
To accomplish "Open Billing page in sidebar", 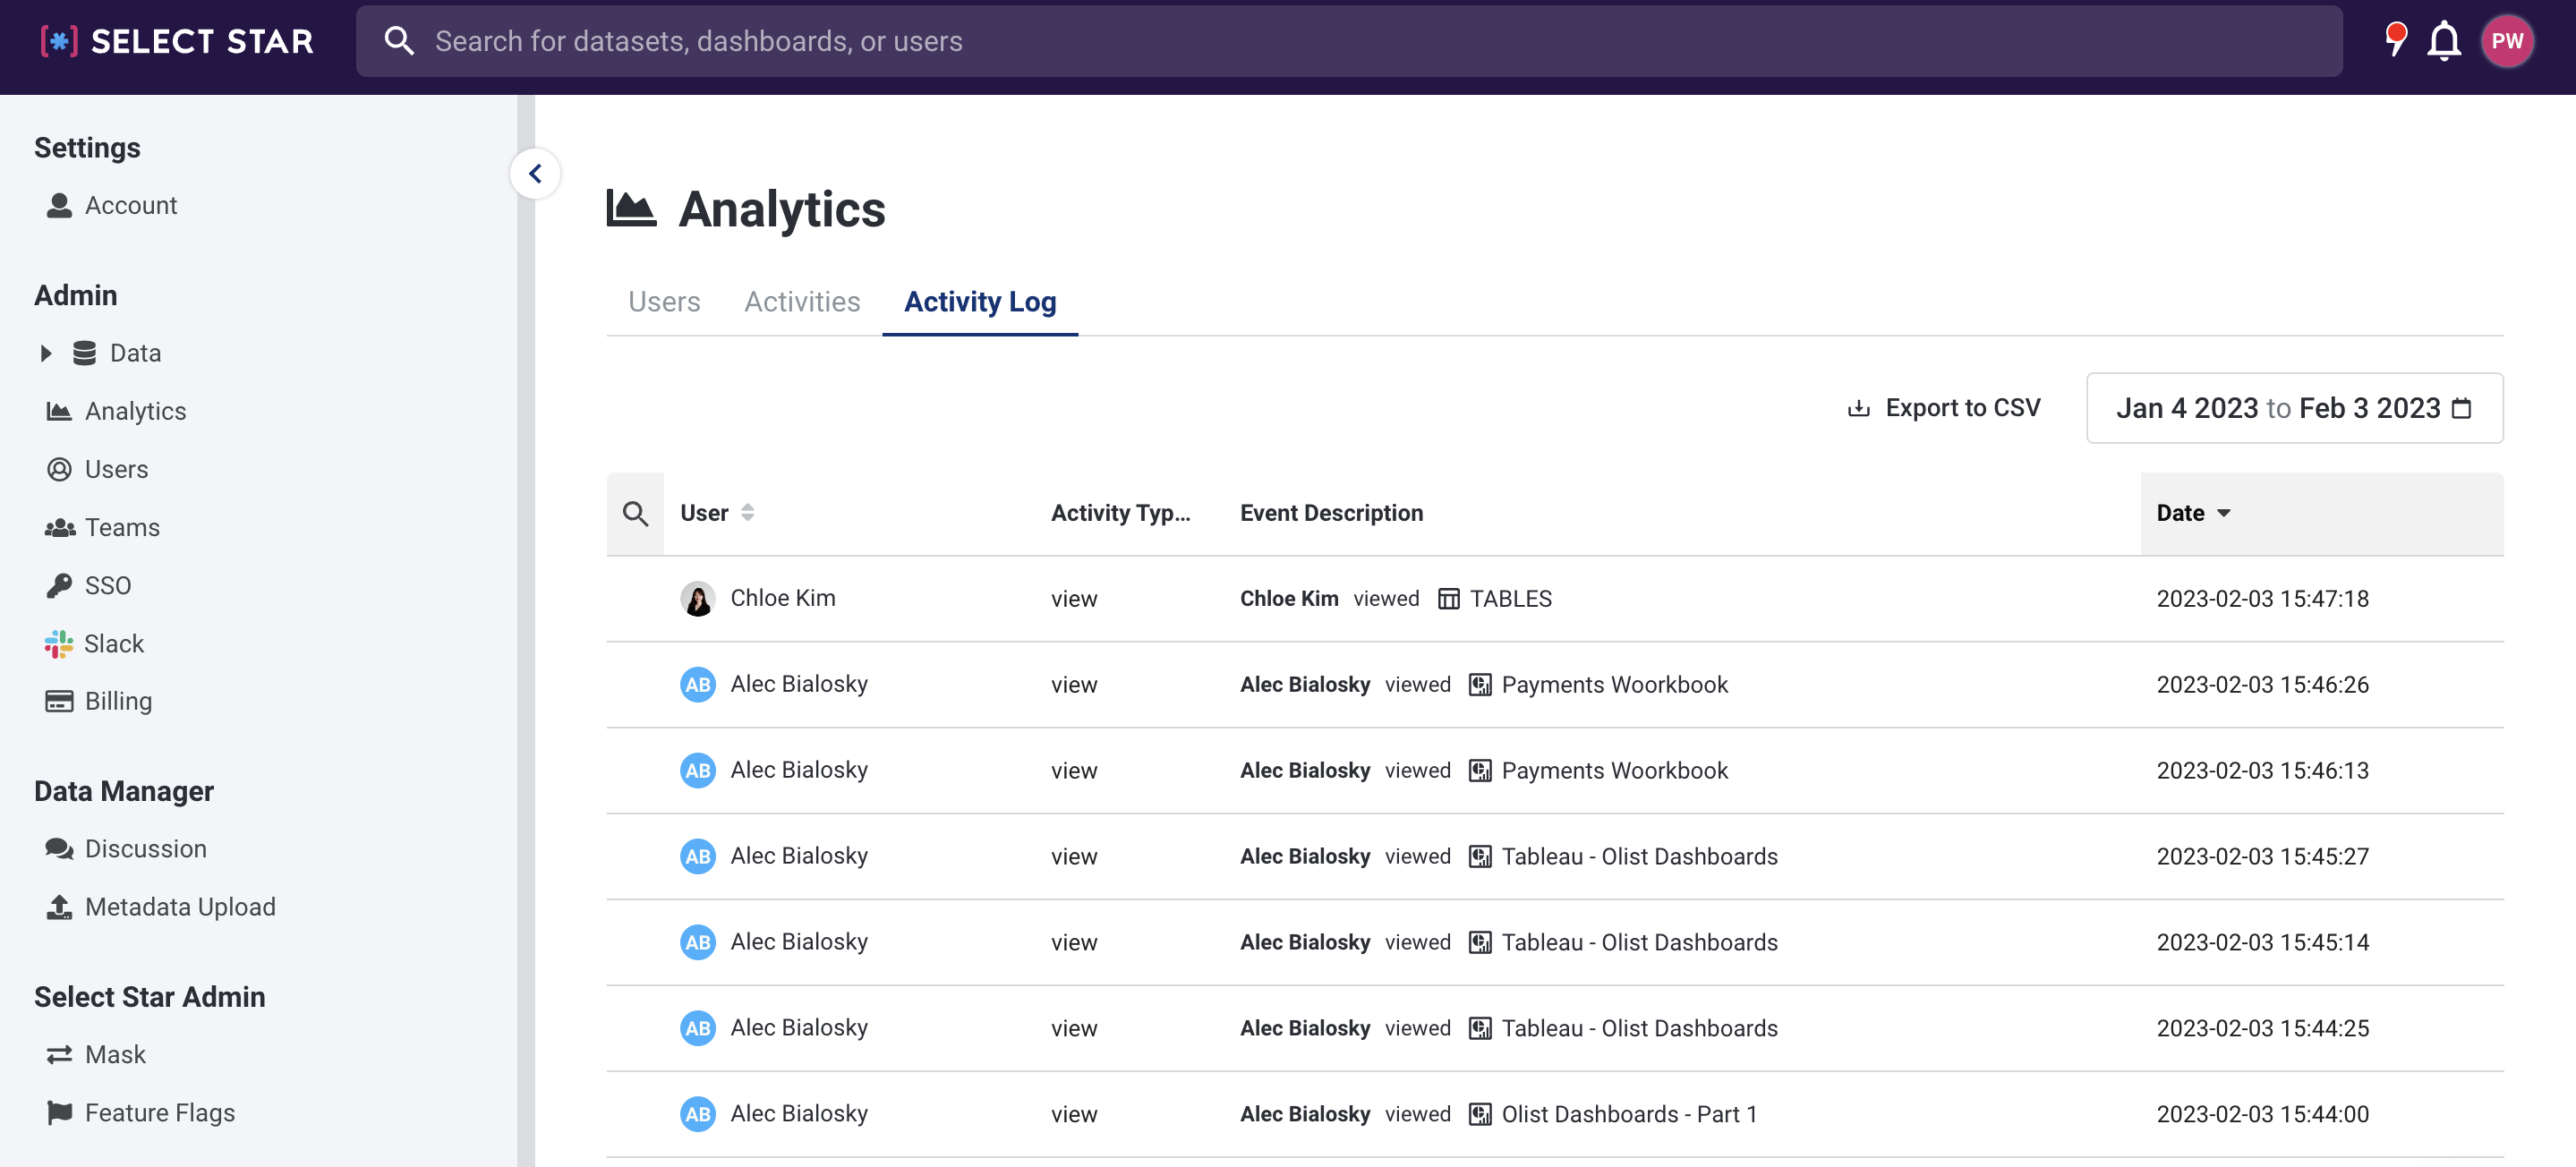I will click(117, 701).
